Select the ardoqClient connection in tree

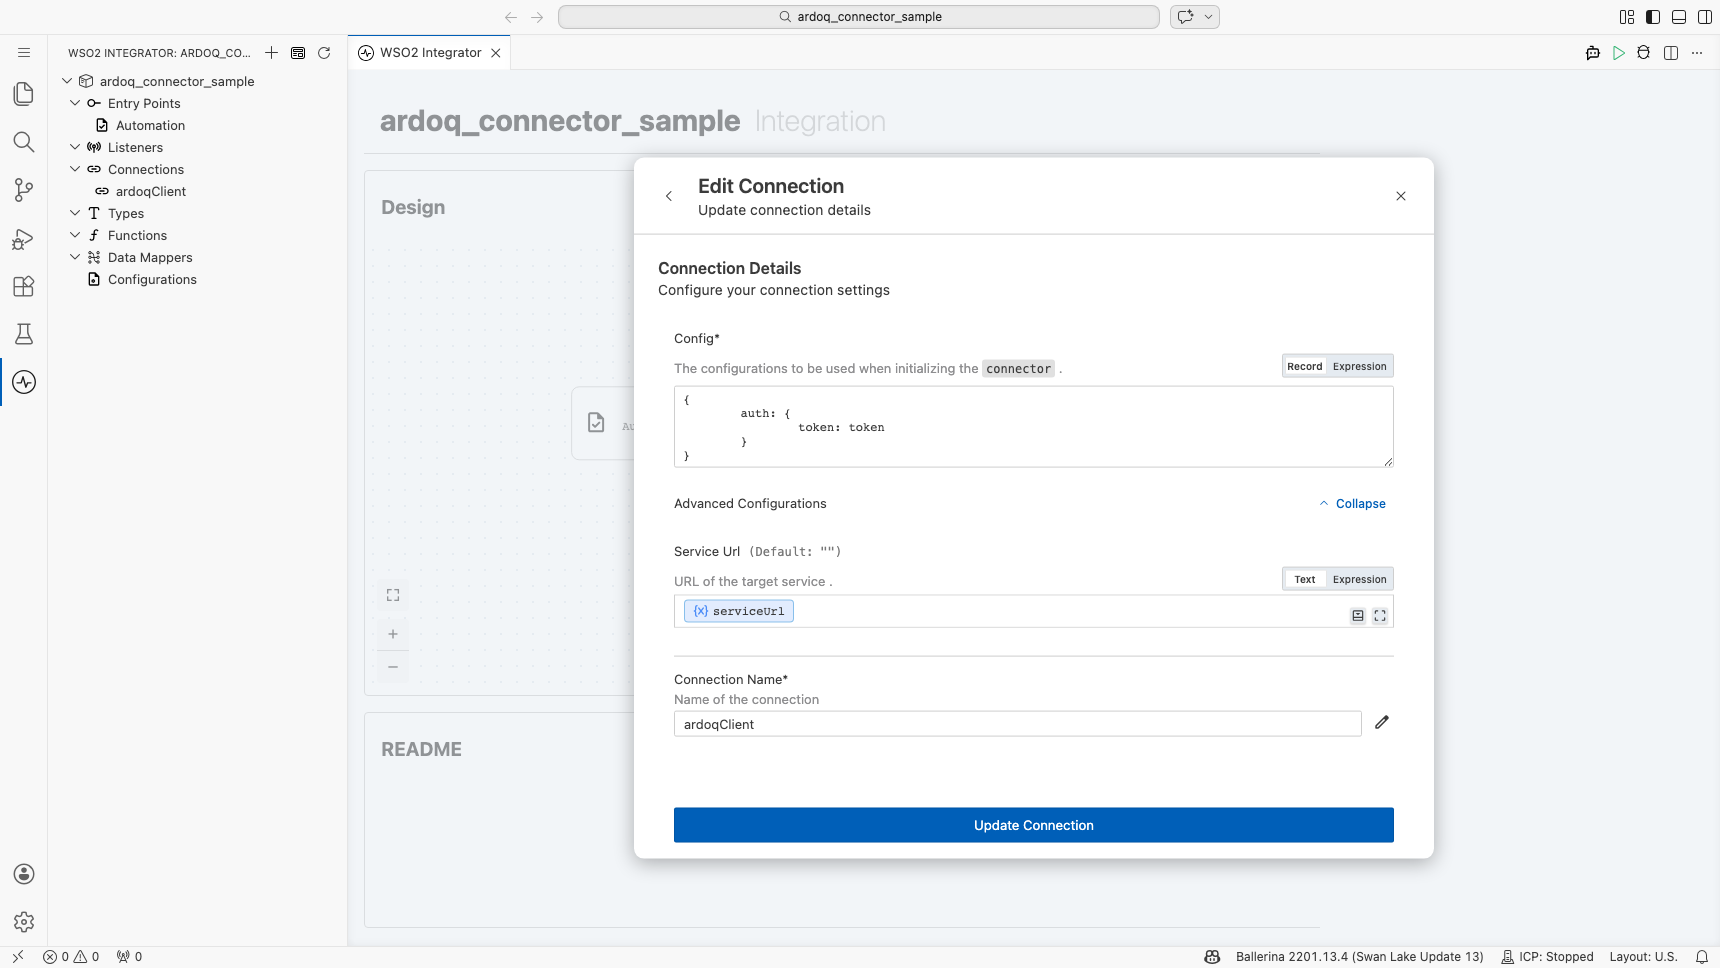pos(151,191)
